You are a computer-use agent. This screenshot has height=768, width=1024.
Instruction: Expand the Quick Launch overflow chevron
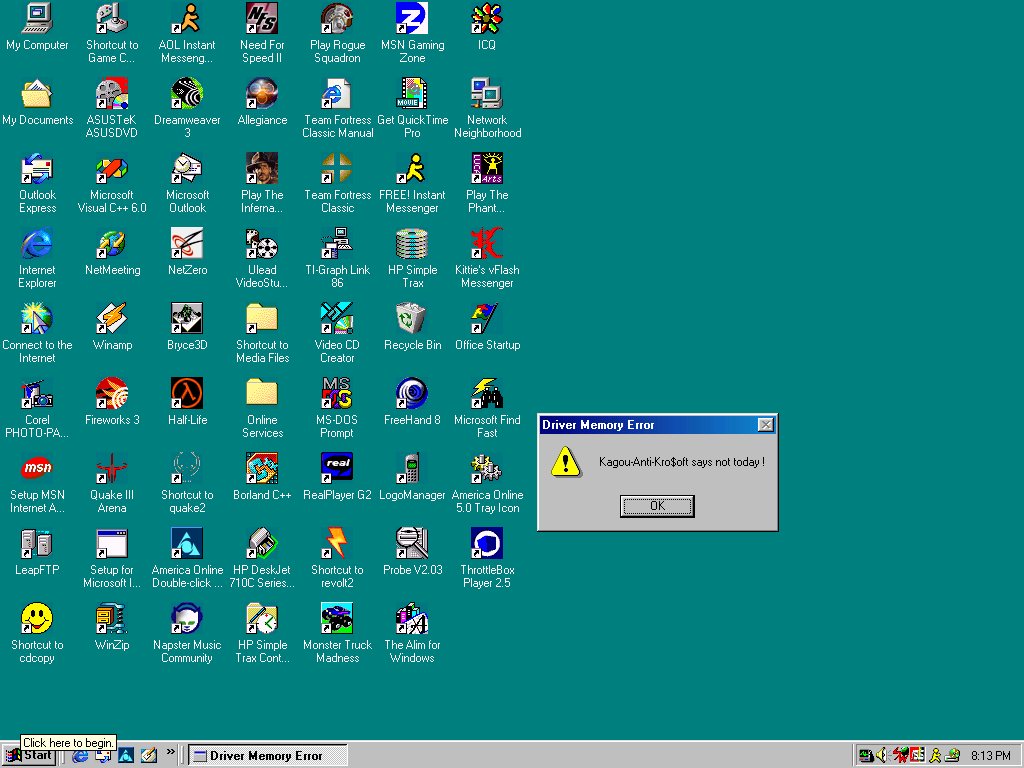(x=170, y=752)
